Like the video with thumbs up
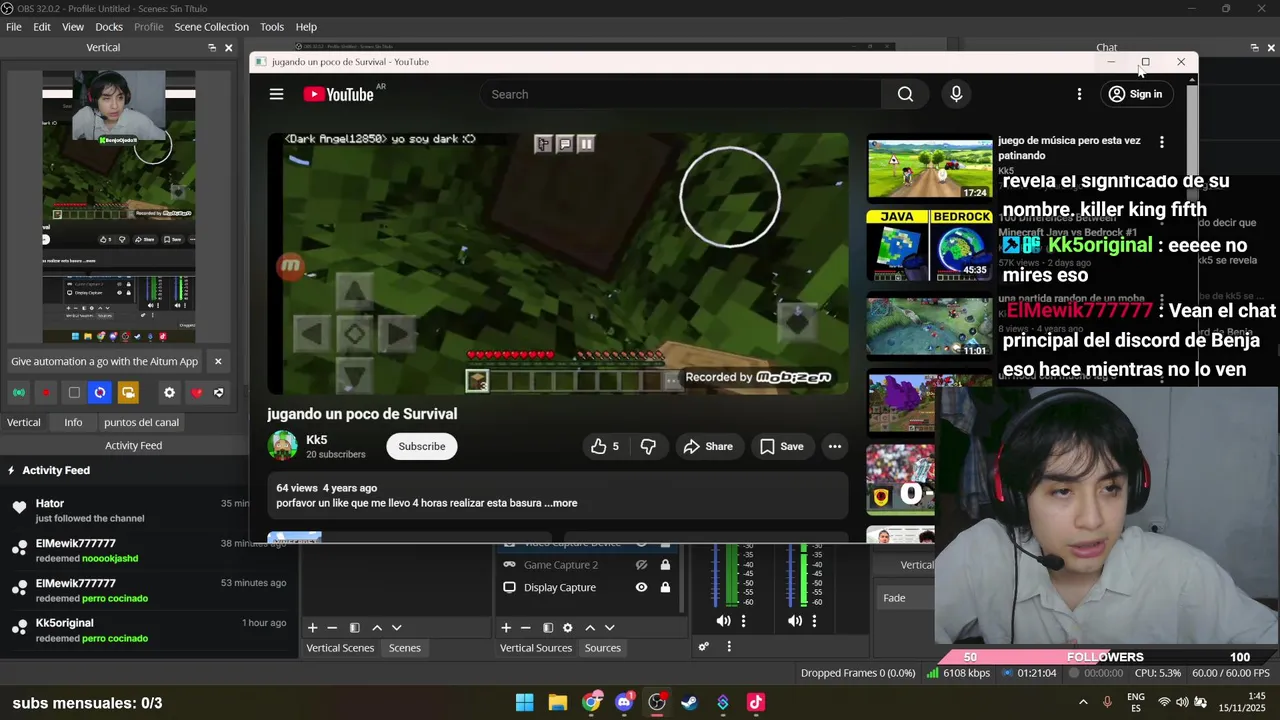The image size is (1280, 720). pos(605,447)
